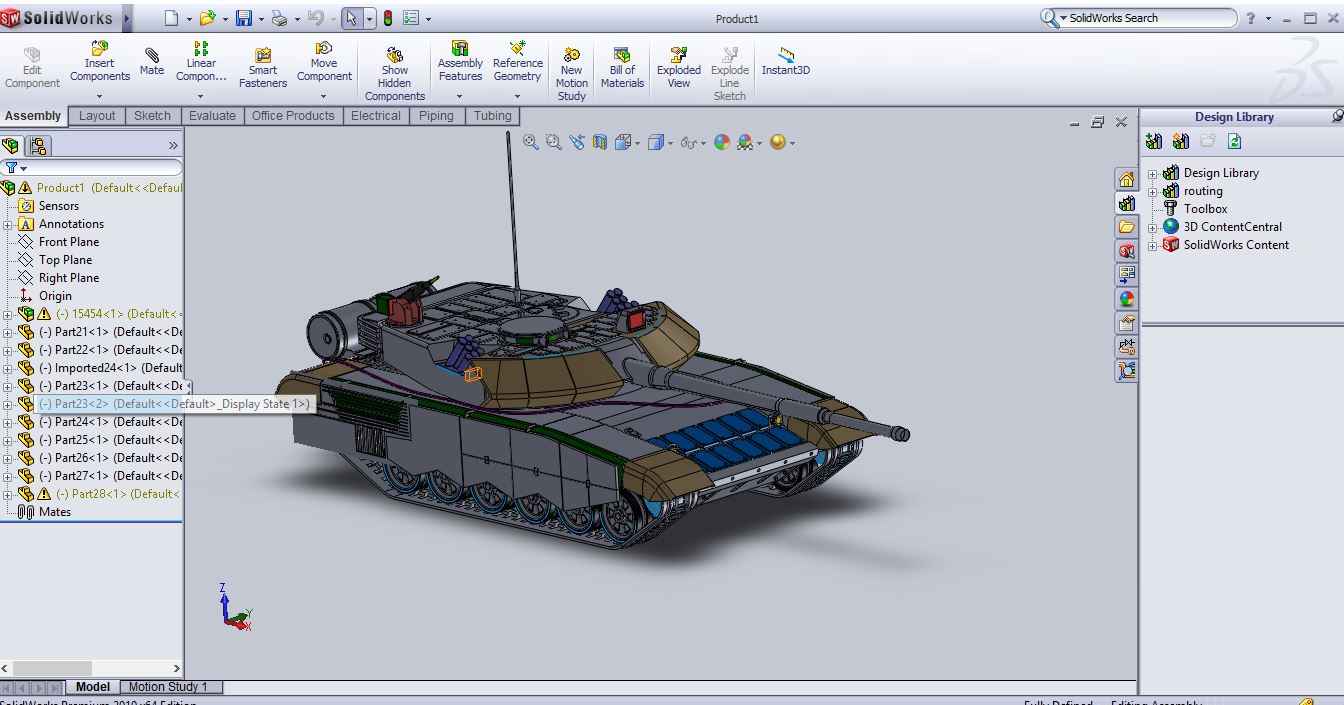Click the Edit Appearance colored ball icon
The width and height of the screenshot is (1344, 705).
[x=722, y=142]
